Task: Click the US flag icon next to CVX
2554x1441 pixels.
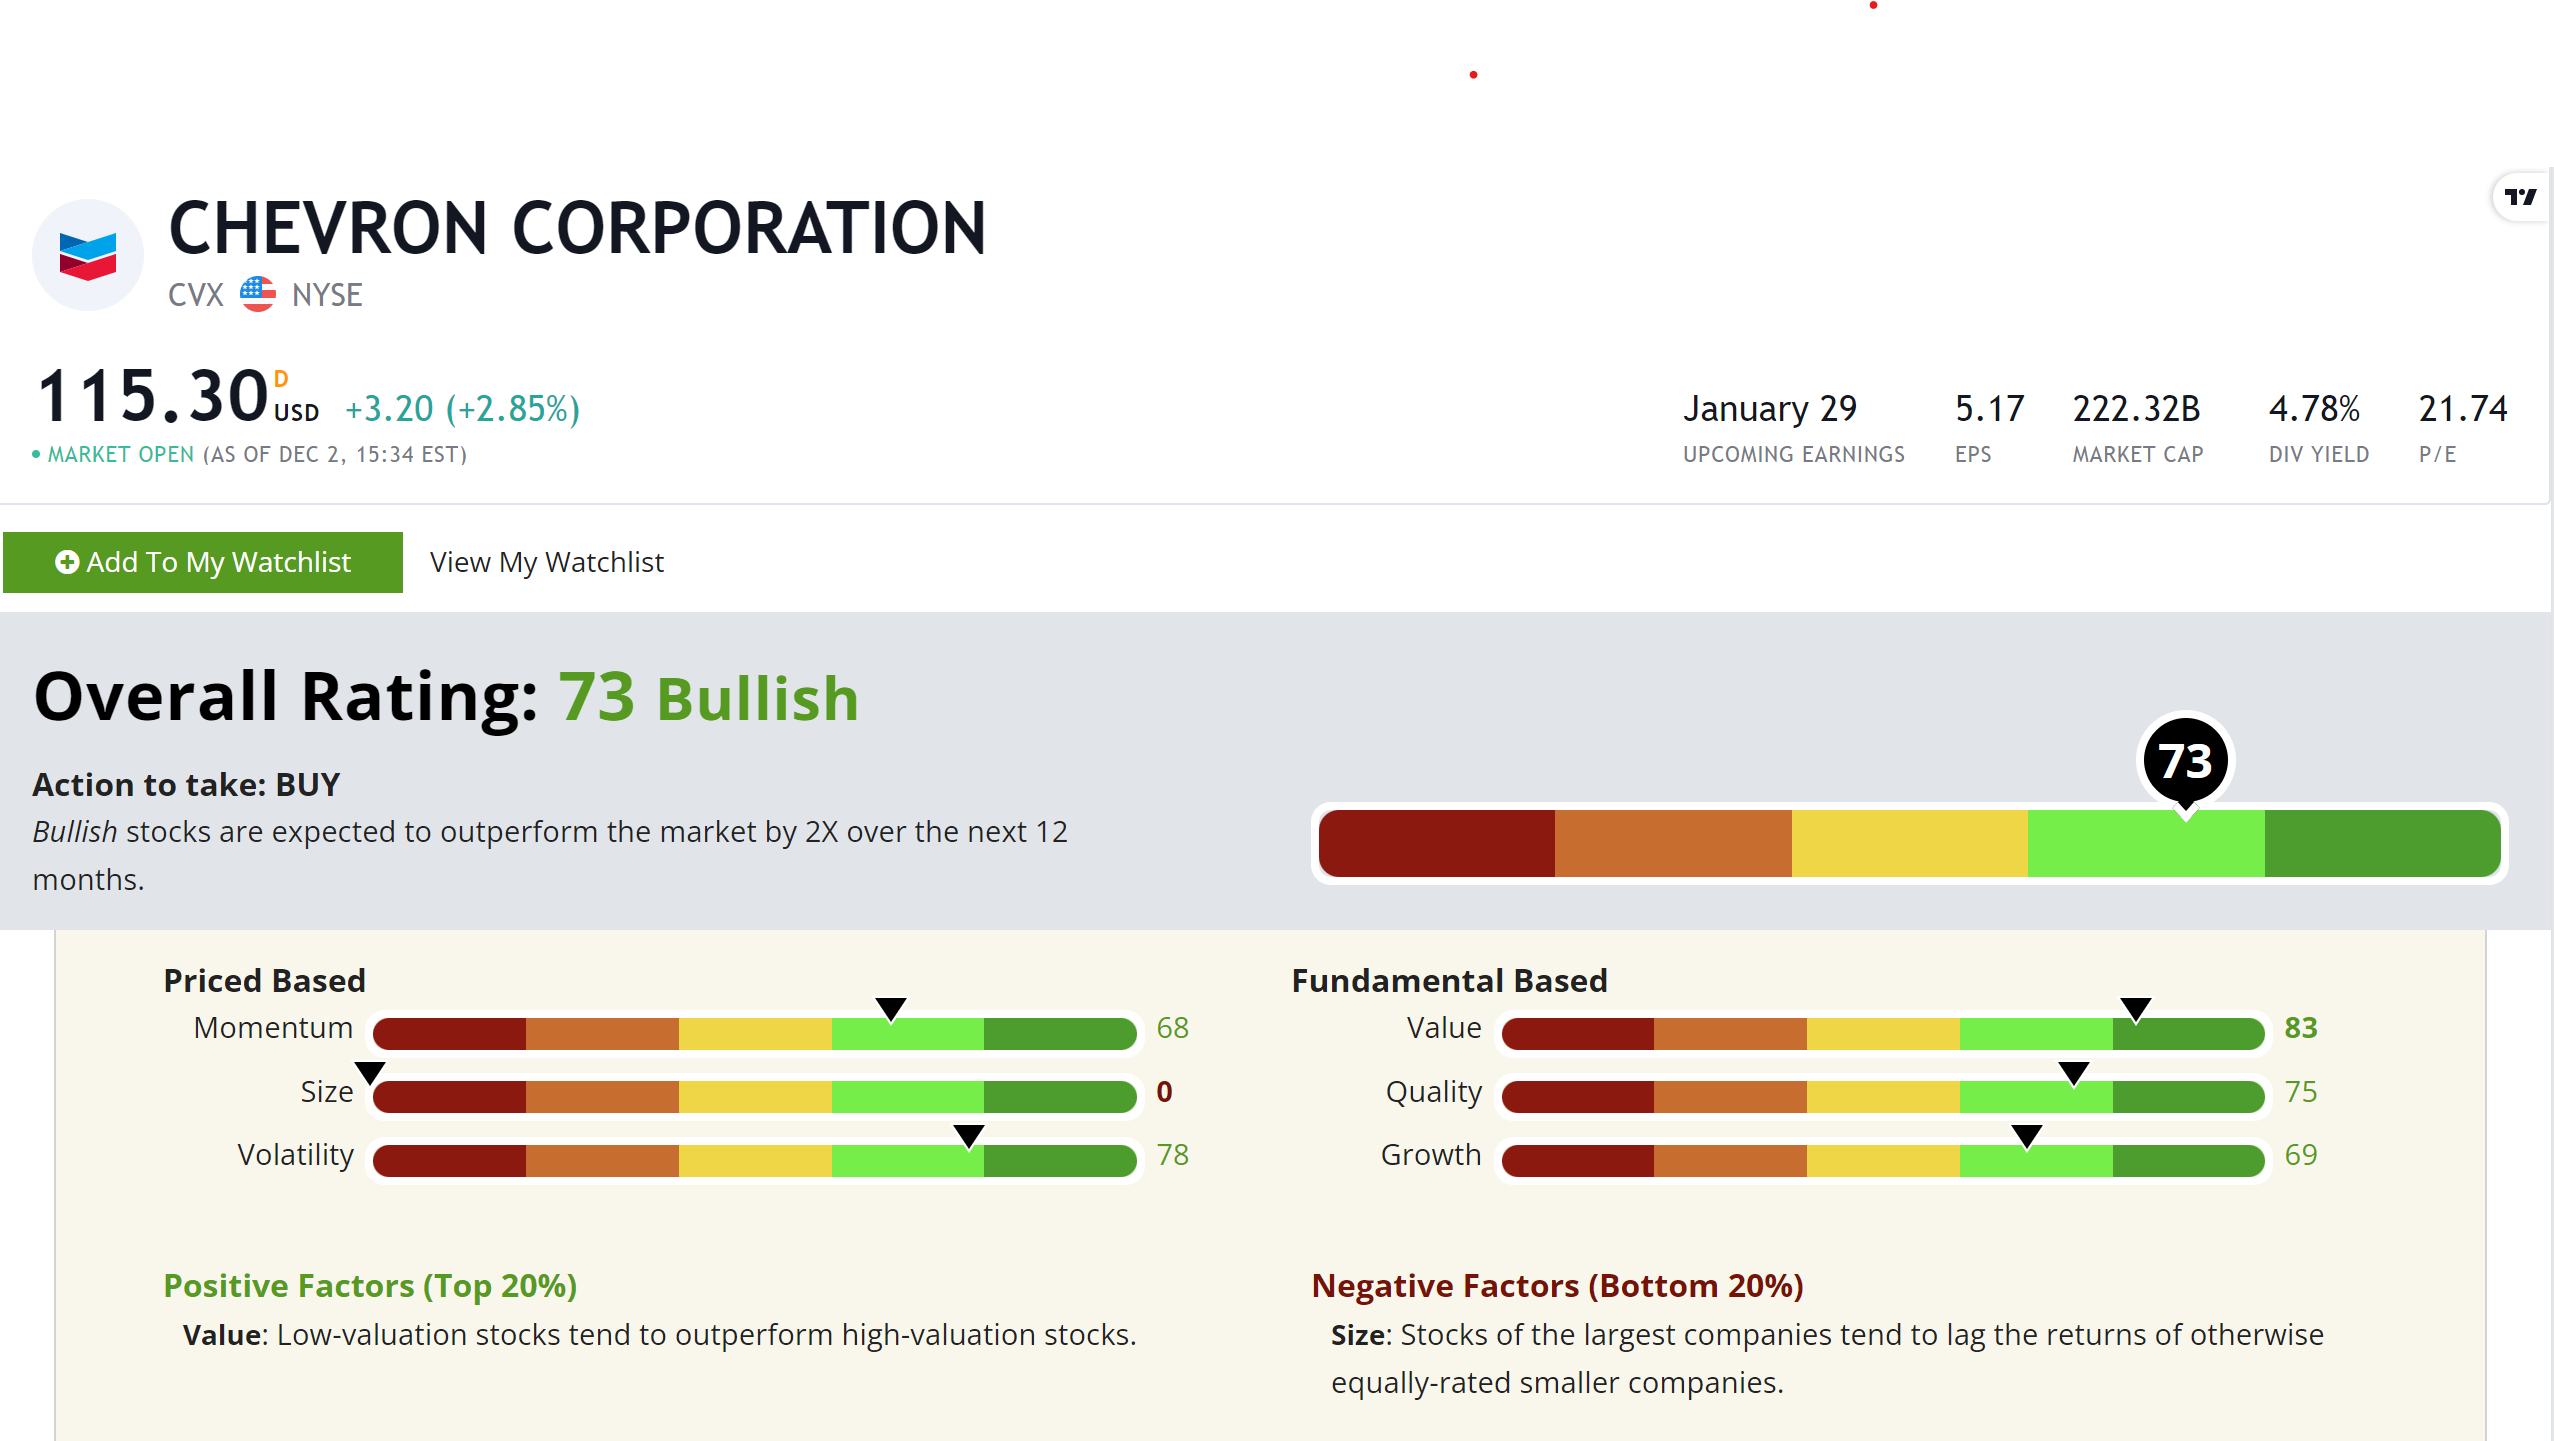Action: click(x=258, y=295)
